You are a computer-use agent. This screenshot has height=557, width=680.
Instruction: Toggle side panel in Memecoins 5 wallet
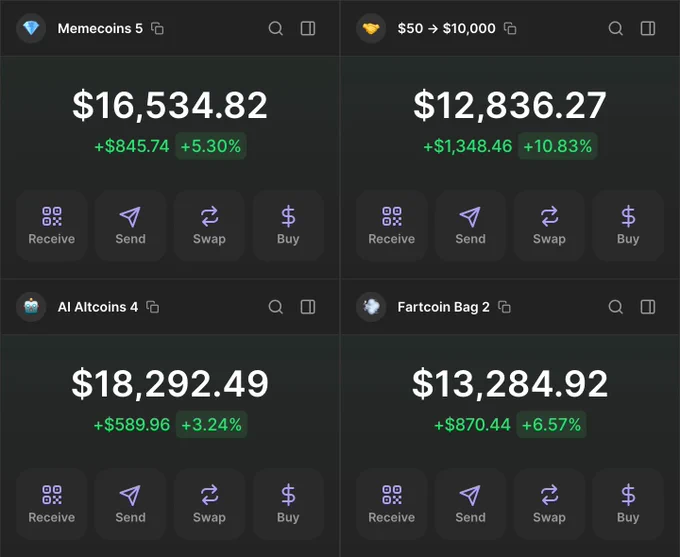tap(308, 29)
